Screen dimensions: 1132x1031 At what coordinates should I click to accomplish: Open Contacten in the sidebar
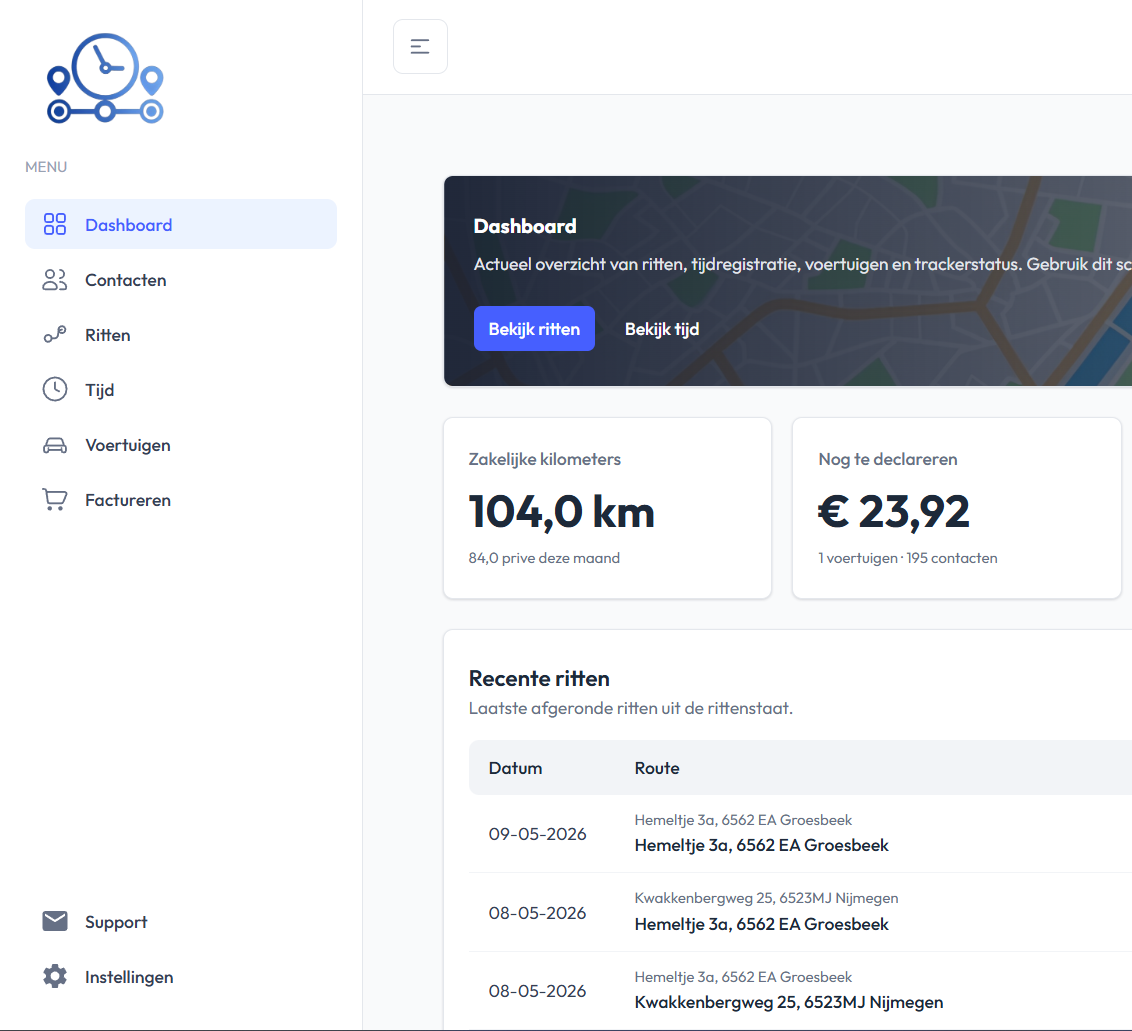pyautogui.click(x=180, y=279)
